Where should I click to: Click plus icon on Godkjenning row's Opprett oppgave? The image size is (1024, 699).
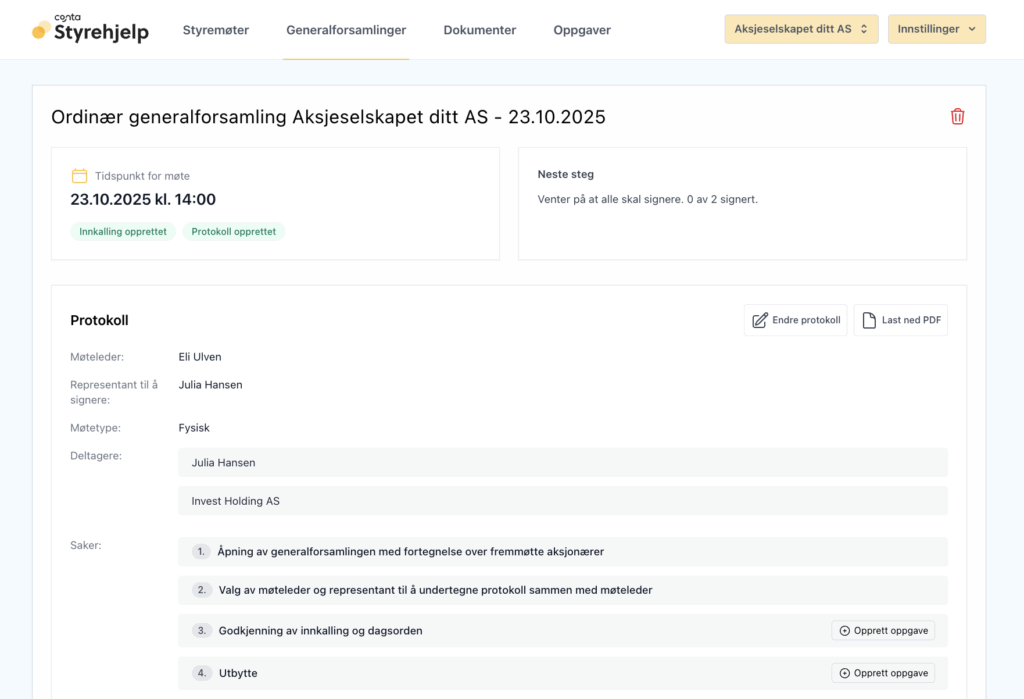[x=845, y=631]
